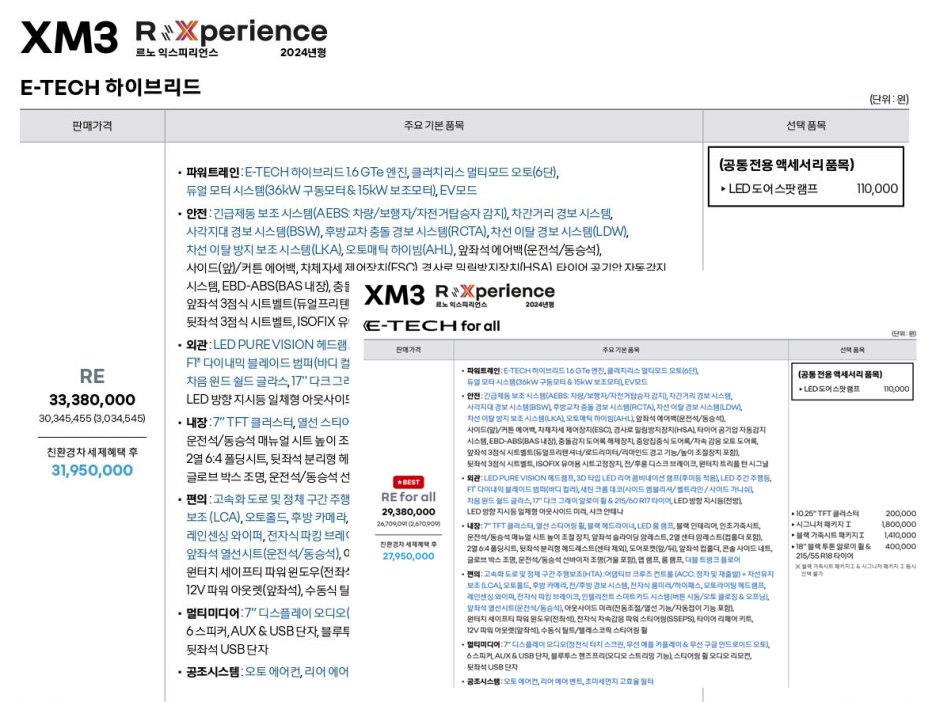Click the '안전' label in the back sheet
The height and width of the screenshot is (702, 936).
[196, 214]
